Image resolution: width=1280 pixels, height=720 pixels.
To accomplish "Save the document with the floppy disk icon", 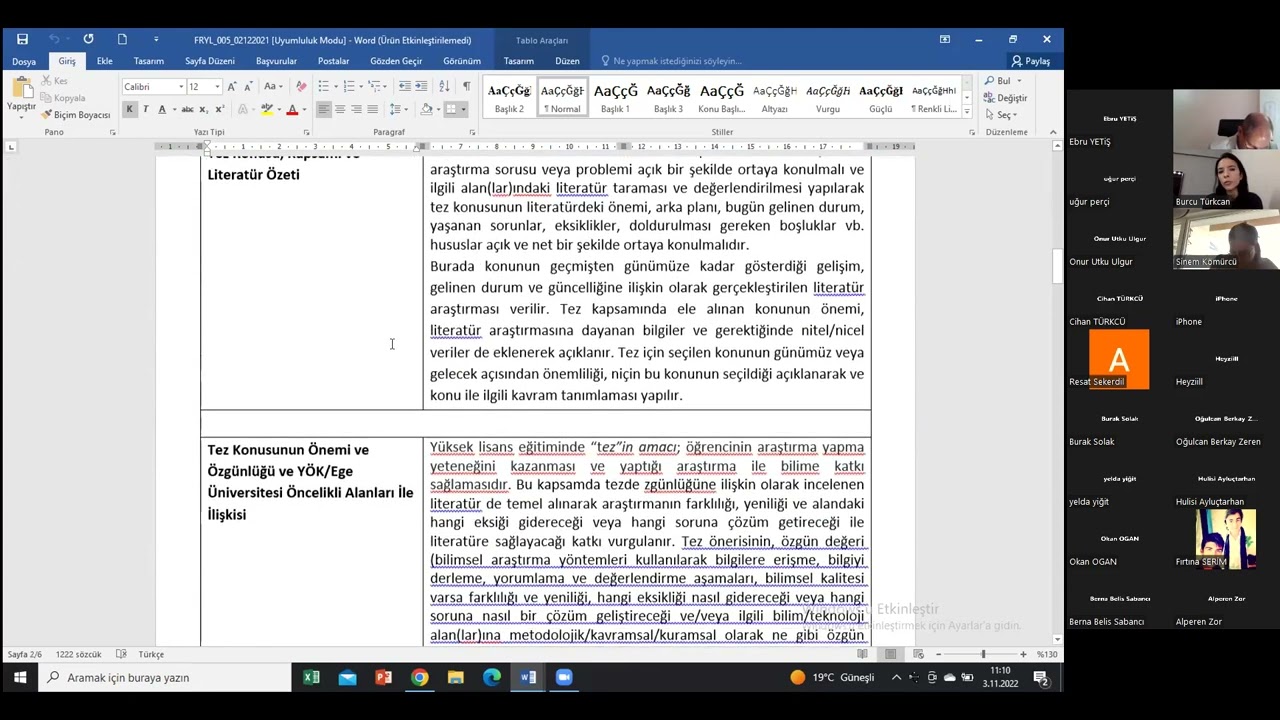I will 22,39.
